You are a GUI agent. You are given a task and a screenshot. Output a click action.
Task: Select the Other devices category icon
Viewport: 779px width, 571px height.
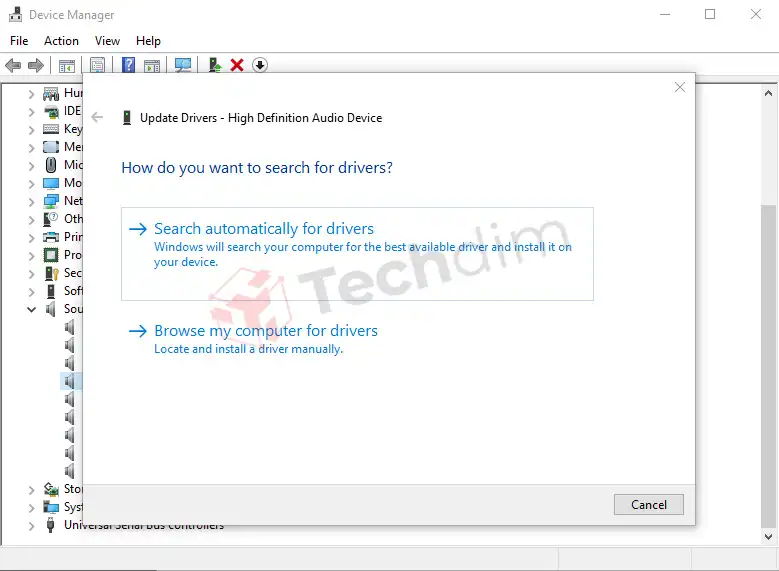pos(51,219)
